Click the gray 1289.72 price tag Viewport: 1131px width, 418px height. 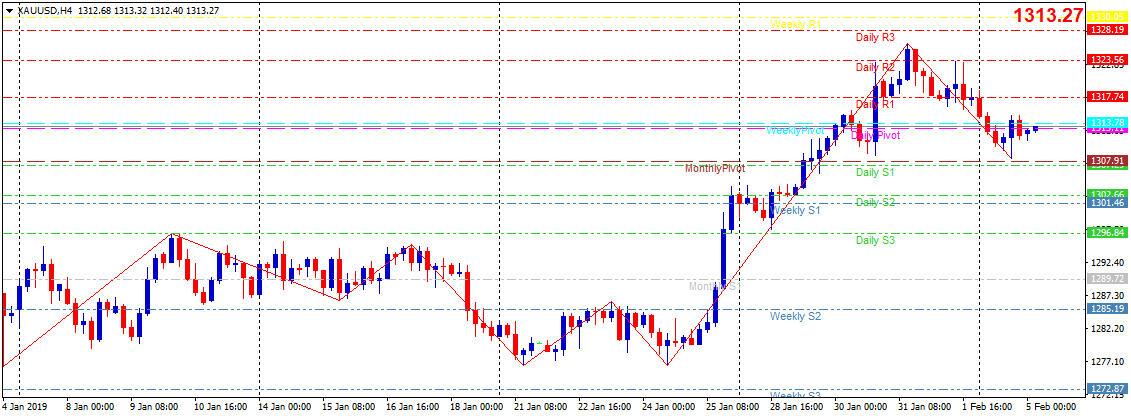[1105, 278]
